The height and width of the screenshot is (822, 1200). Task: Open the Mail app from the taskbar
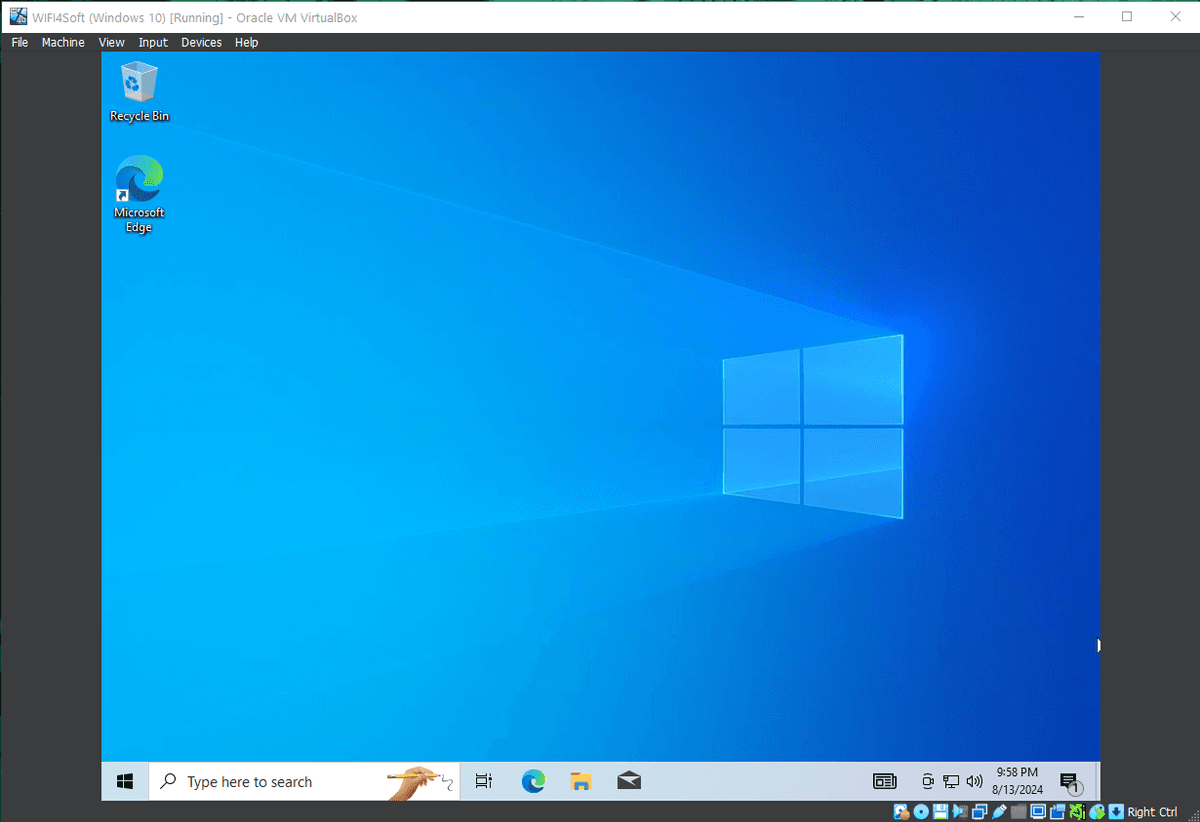(629, 781)
